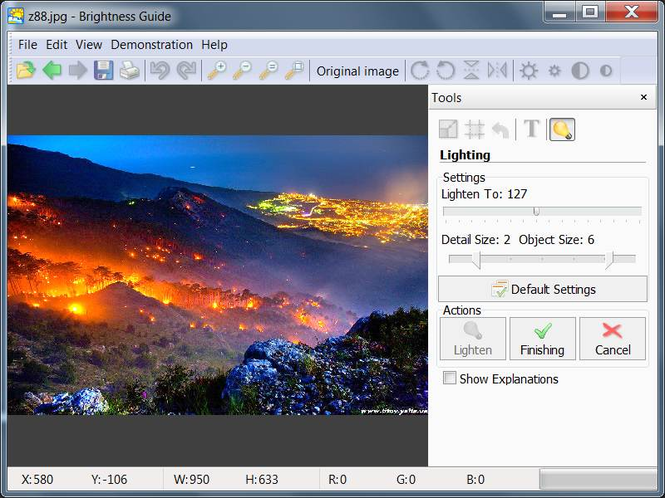The width and height of the screenshot is (665, 498).
Task: Print the image with the printer icon
Action: point(129,70)
